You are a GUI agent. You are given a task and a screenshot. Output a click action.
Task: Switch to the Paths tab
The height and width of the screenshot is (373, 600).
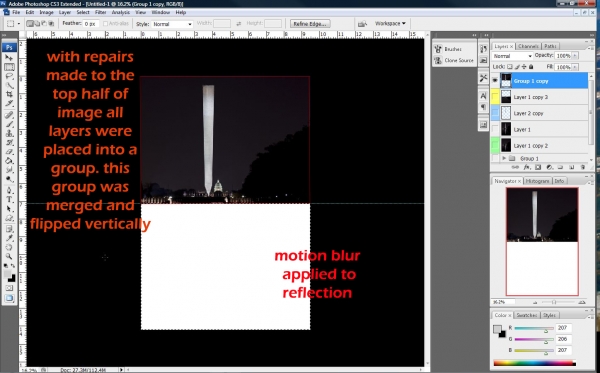[550, 46]
